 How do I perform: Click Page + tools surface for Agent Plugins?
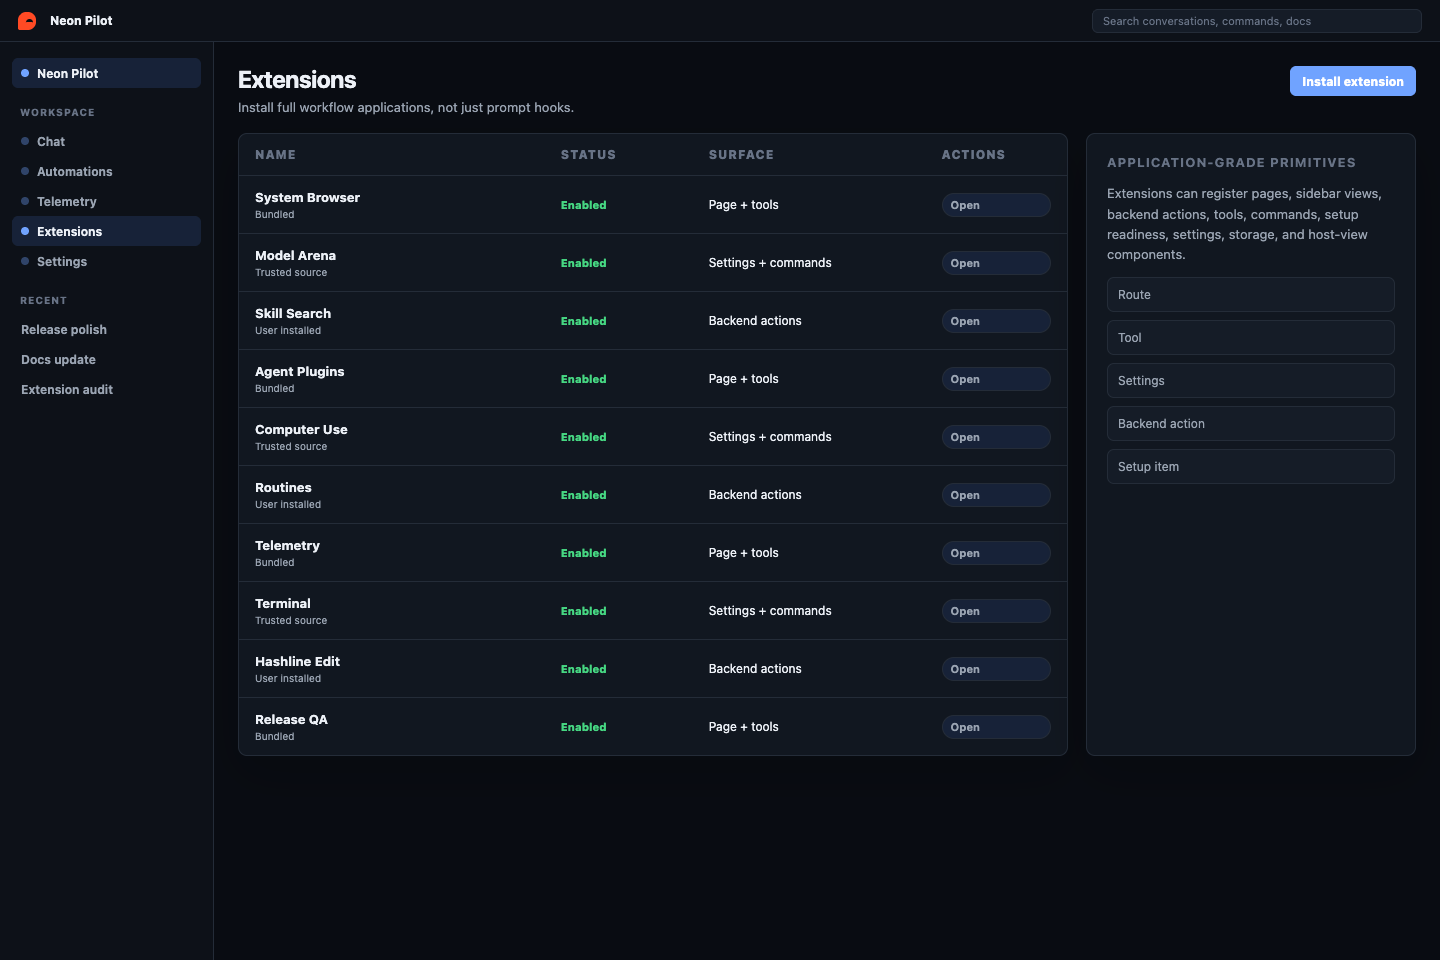(743, 379)
